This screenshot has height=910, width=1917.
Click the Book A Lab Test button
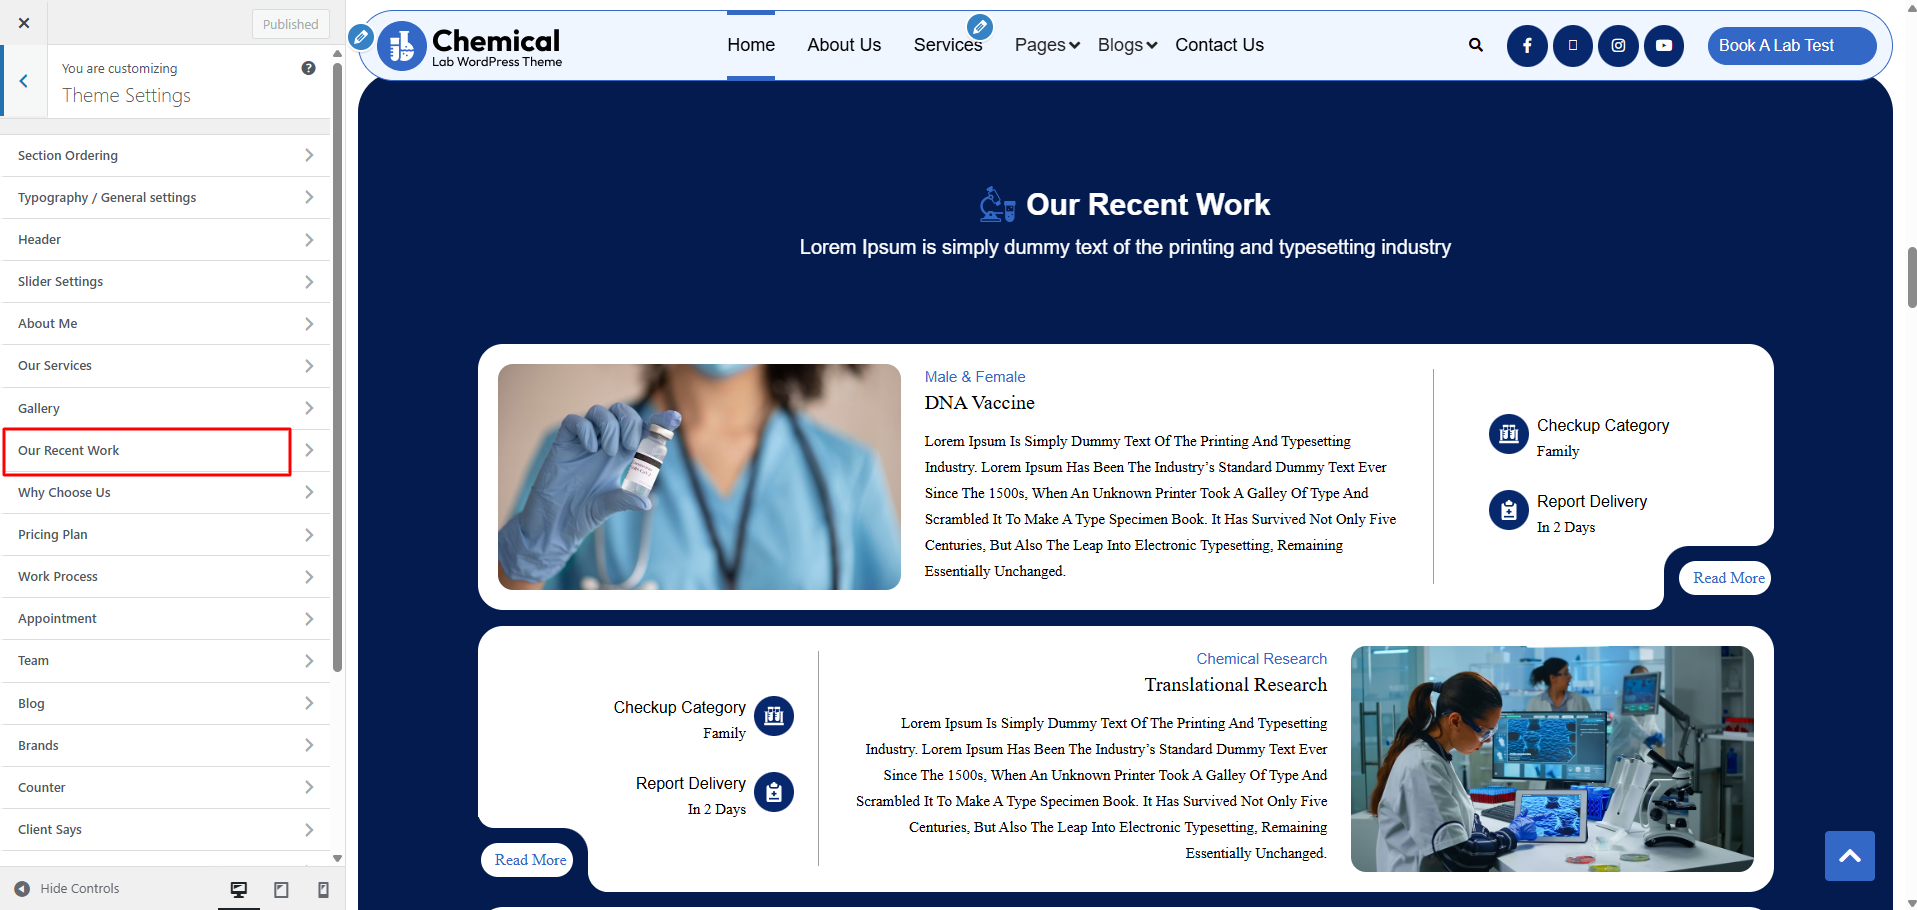(1790, 45)
